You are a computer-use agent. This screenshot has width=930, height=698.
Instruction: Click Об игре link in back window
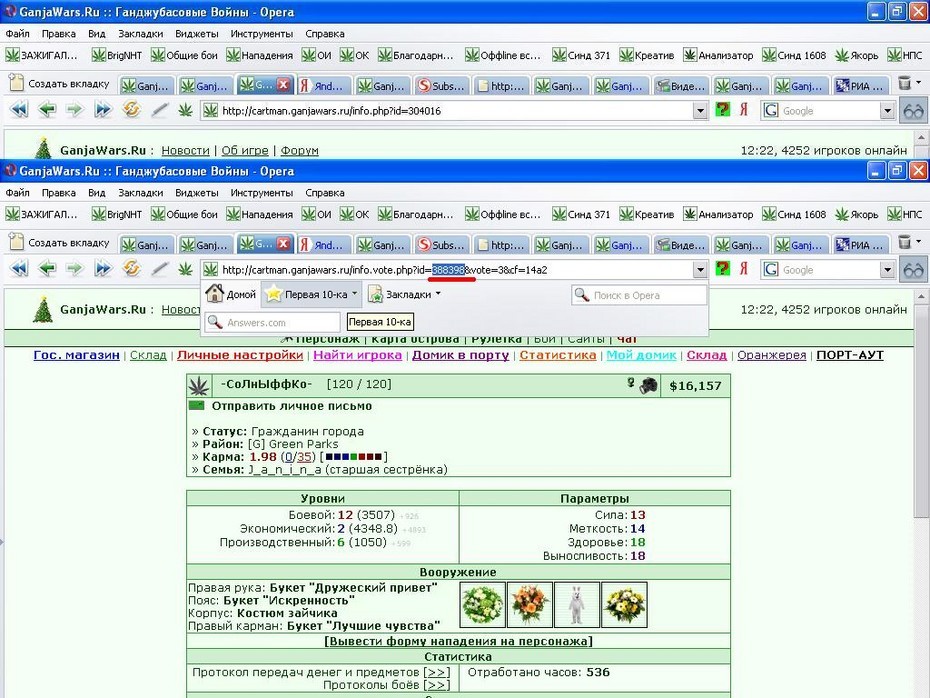pyautogui.click(x=245, y=150)
